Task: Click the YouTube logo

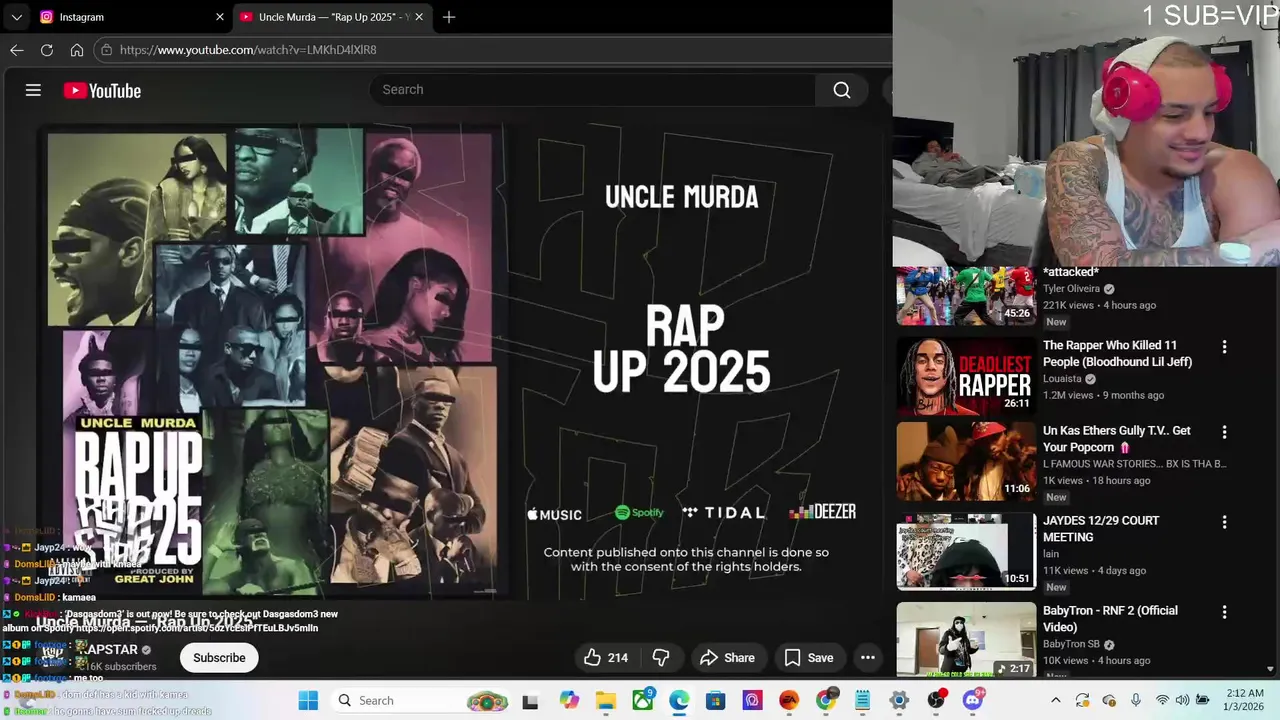Action: point(102,91)
